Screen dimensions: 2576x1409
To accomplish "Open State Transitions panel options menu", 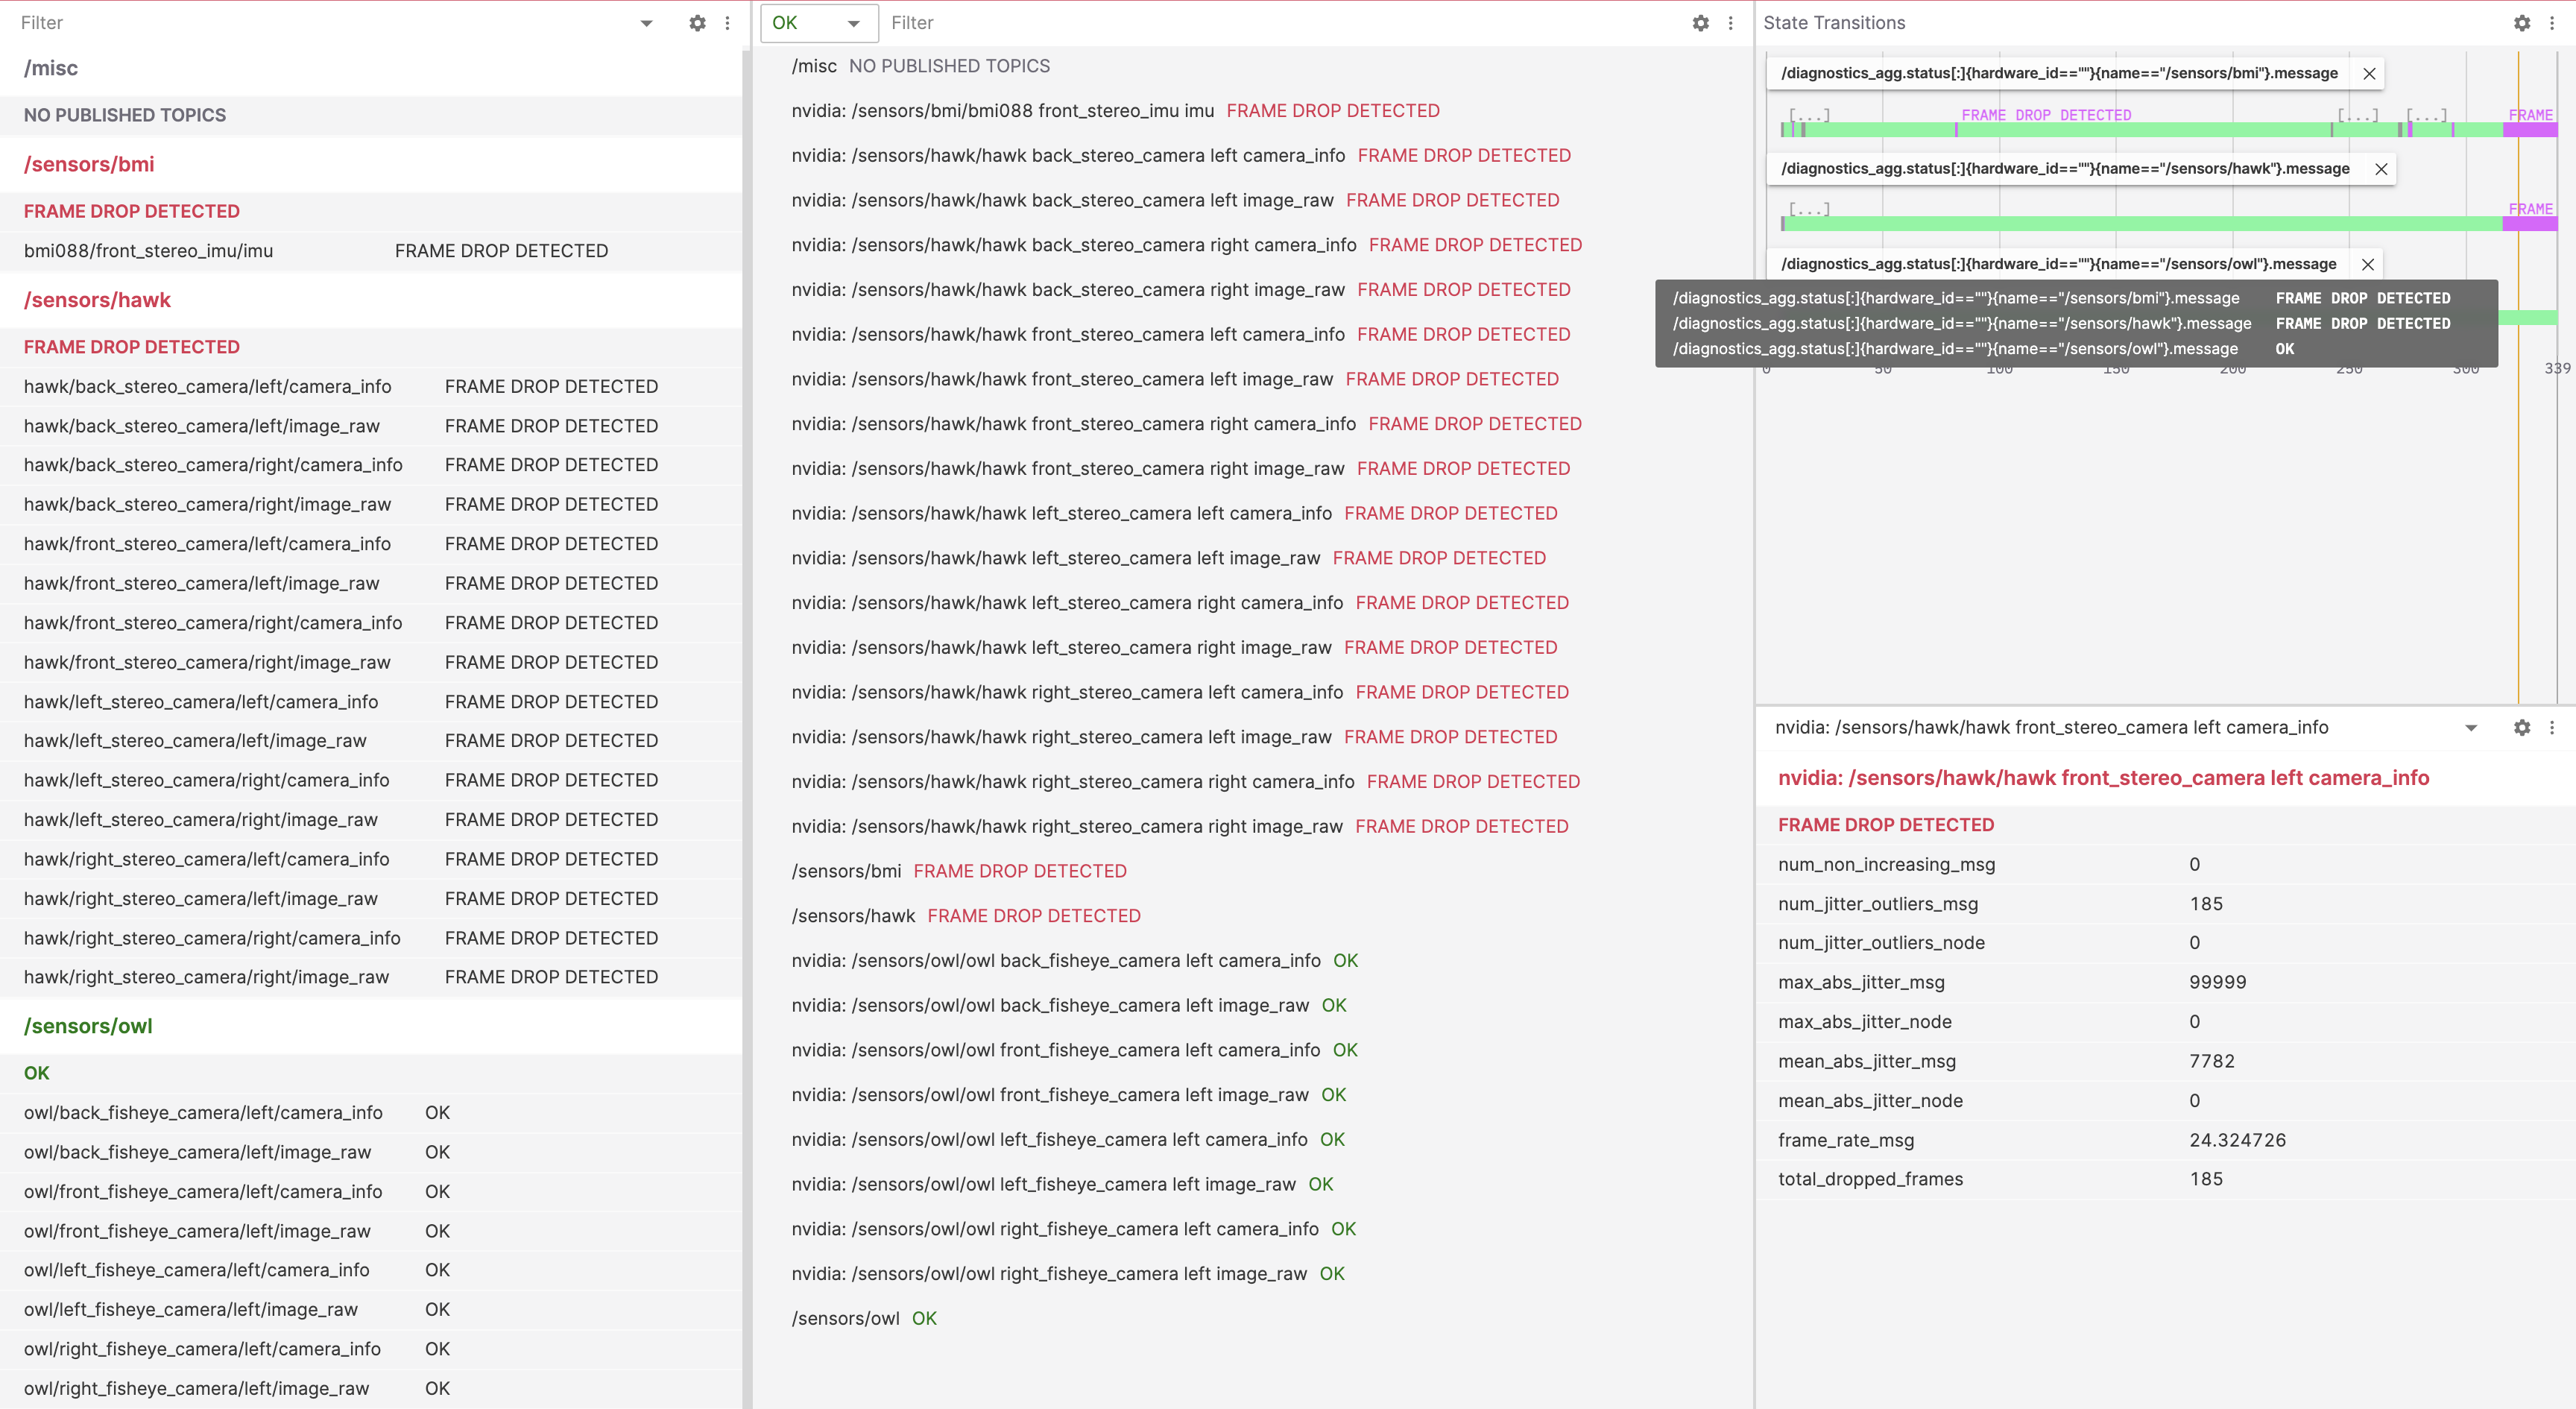I will 2551,23.
